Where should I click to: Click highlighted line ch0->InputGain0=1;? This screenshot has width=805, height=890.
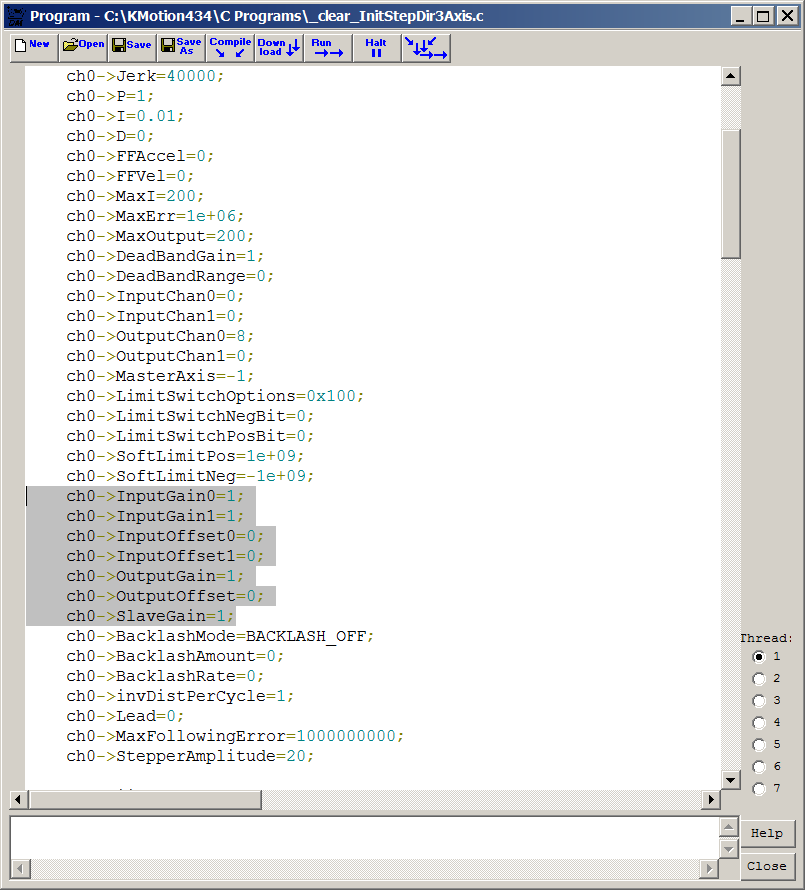pos(155,496)
